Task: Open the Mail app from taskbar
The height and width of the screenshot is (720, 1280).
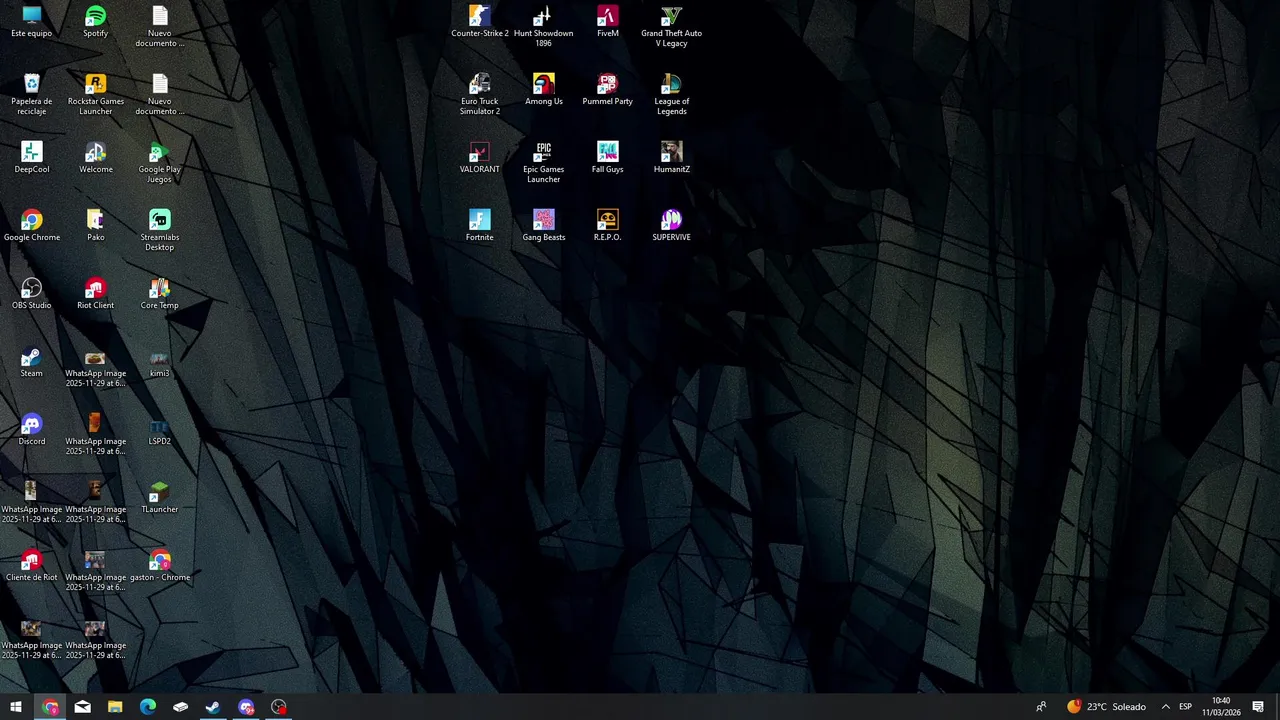Action: coord(83,707)
